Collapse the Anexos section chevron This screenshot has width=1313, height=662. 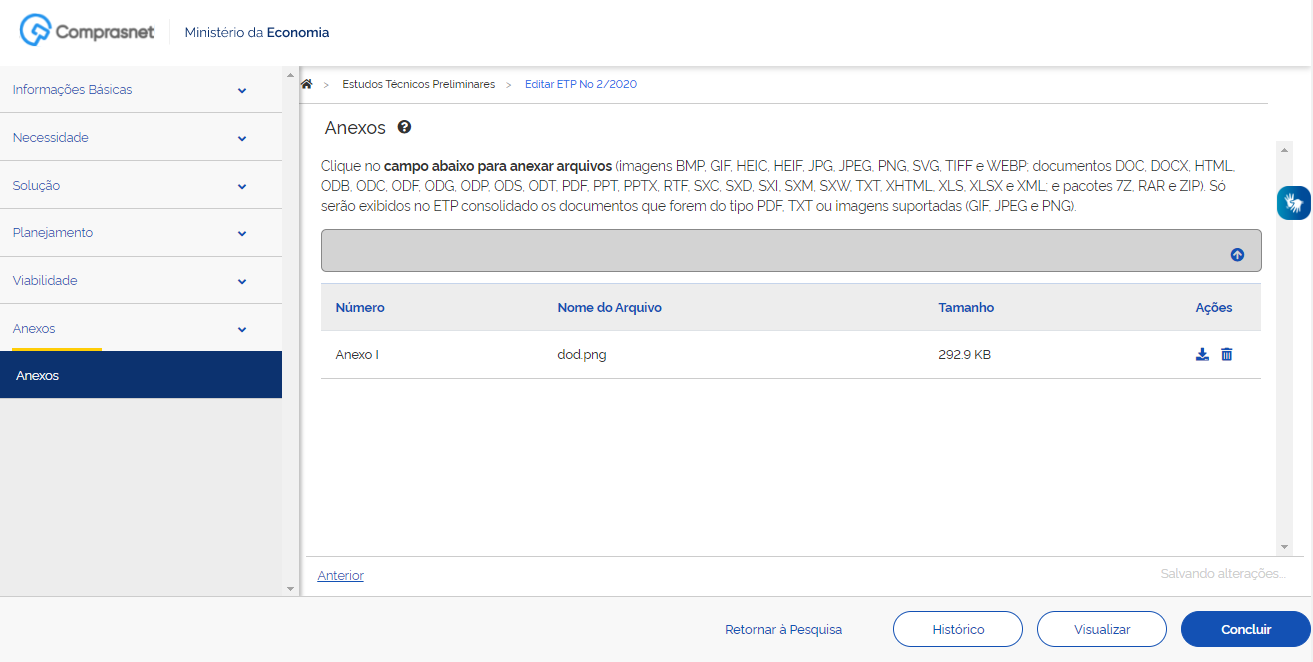(242, 329)
